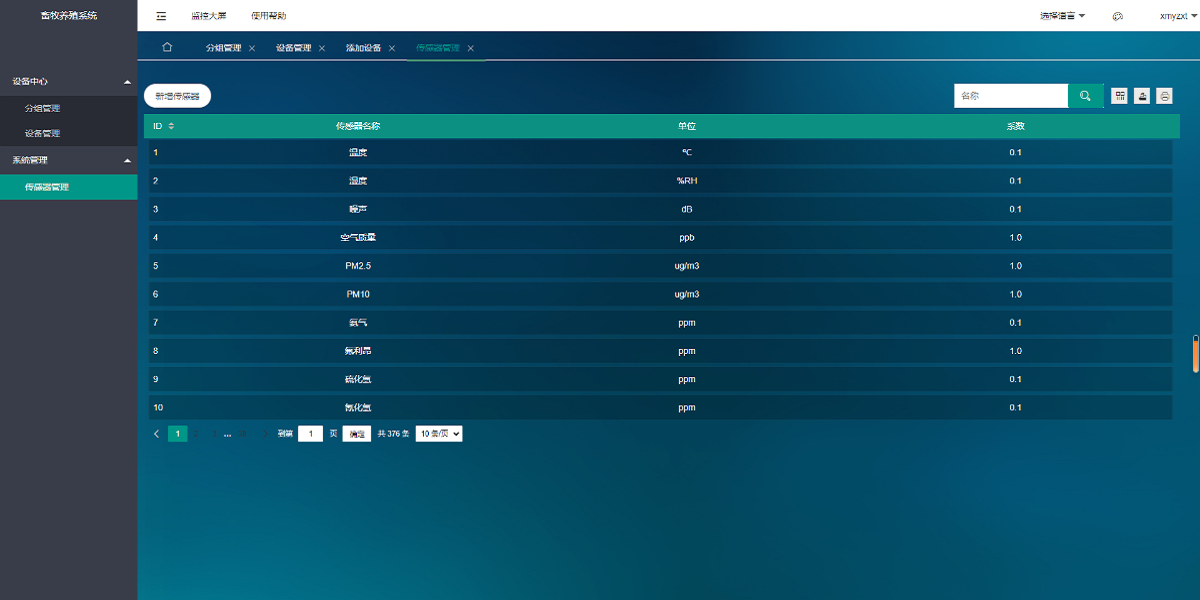Go to the home tab icon
The height and width of the screenshot is (600, 1200).
coord(167,47)
